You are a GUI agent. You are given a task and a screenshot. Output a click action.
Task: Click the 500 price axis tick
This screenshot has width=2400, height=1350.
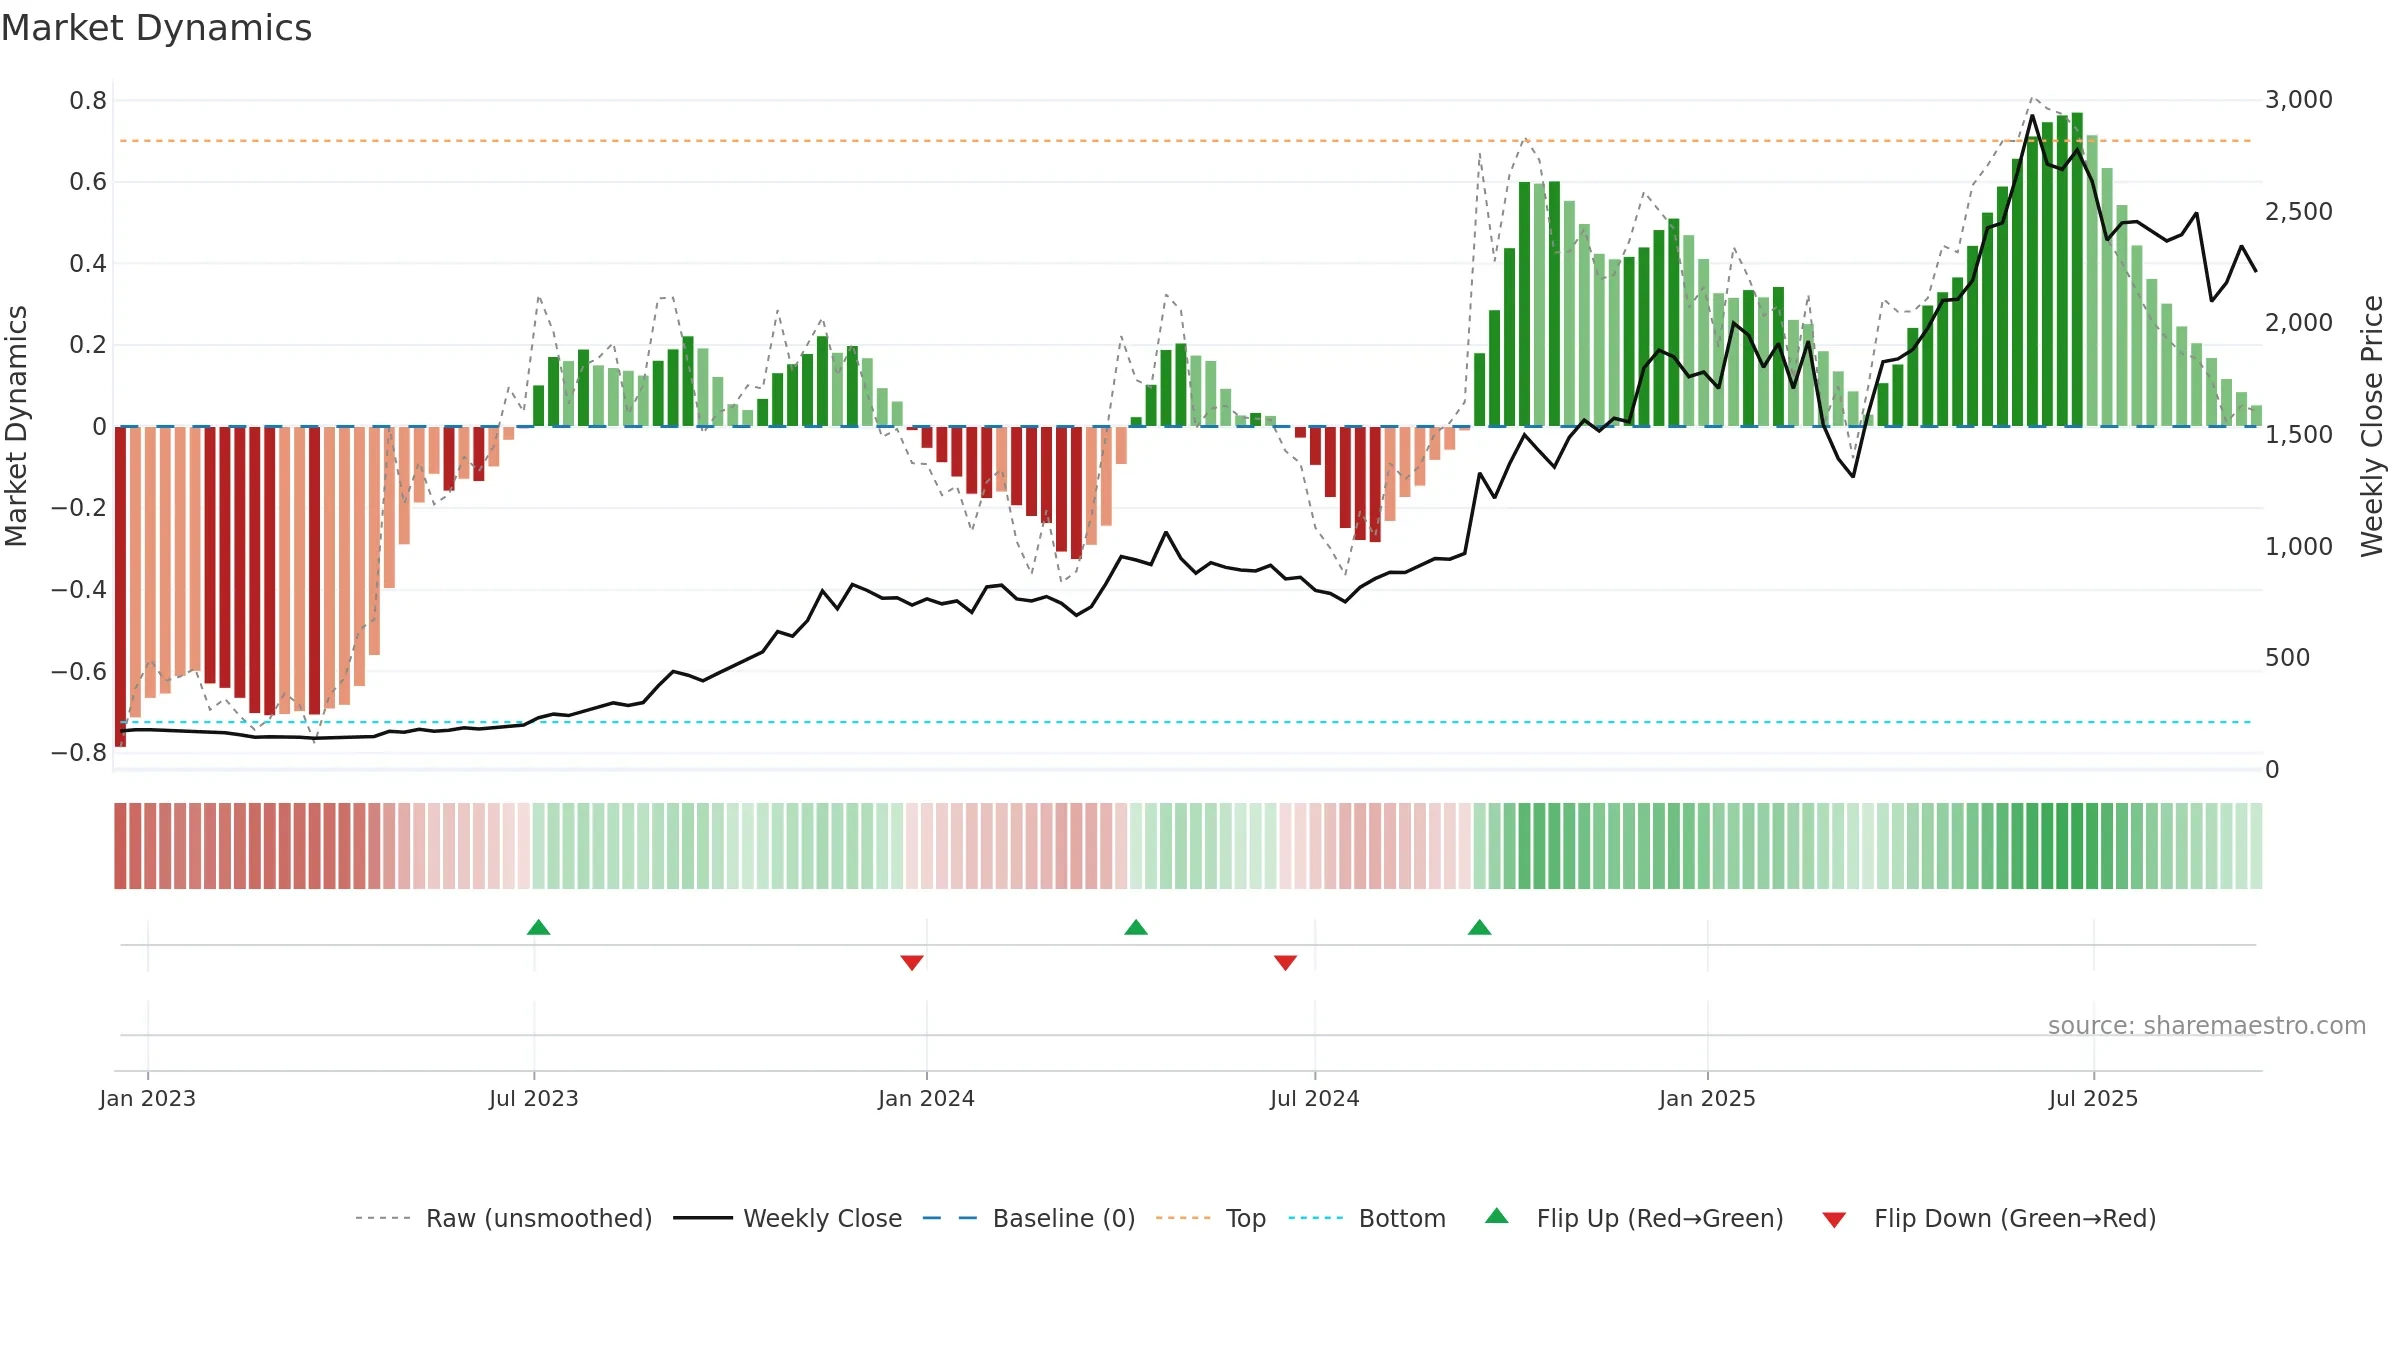click(x=2288, y=658)
